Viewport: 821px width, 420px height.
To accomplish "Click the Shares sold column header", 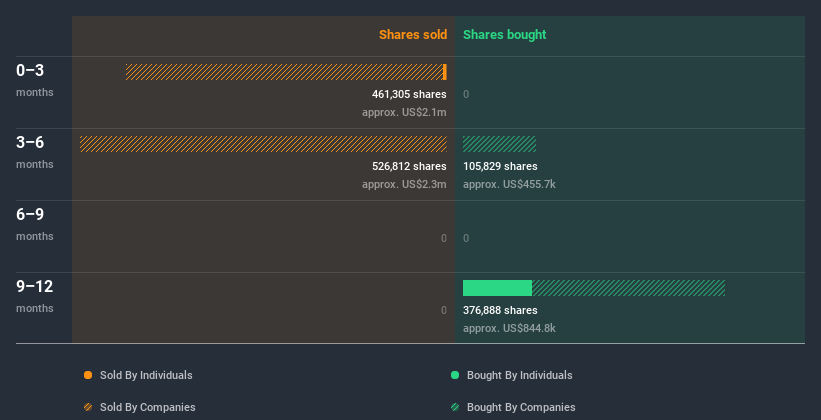I will (413, 35).
